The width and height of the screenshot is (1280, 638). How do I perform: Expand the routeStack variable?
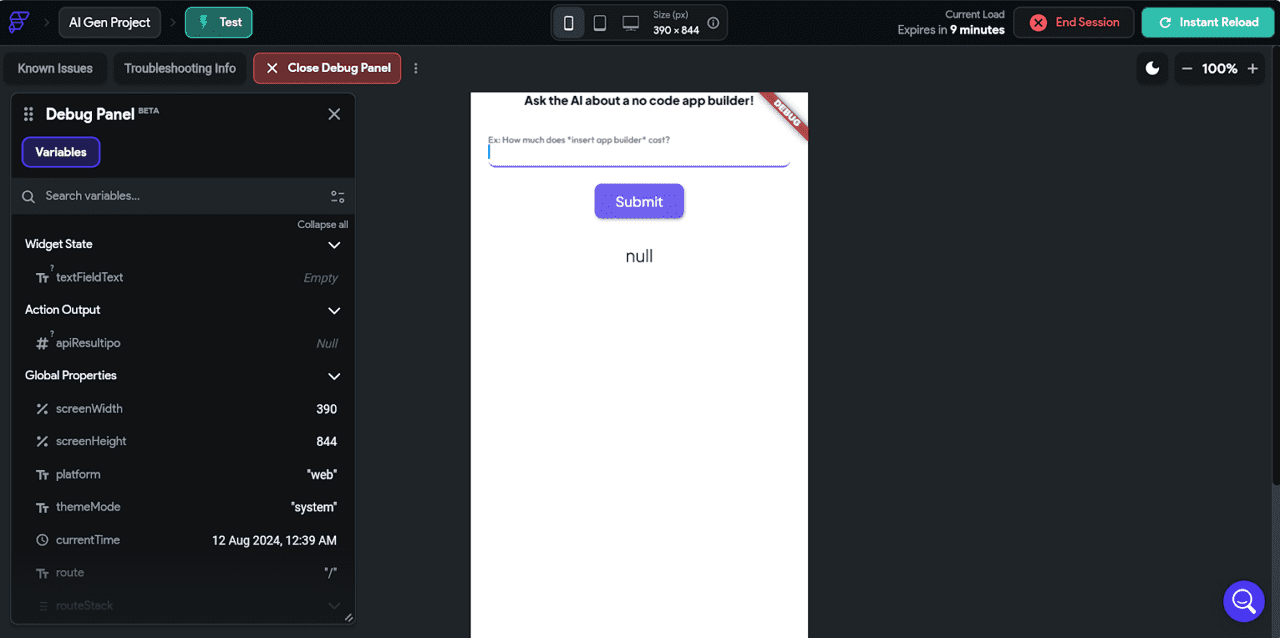click(x=334, y=605)
